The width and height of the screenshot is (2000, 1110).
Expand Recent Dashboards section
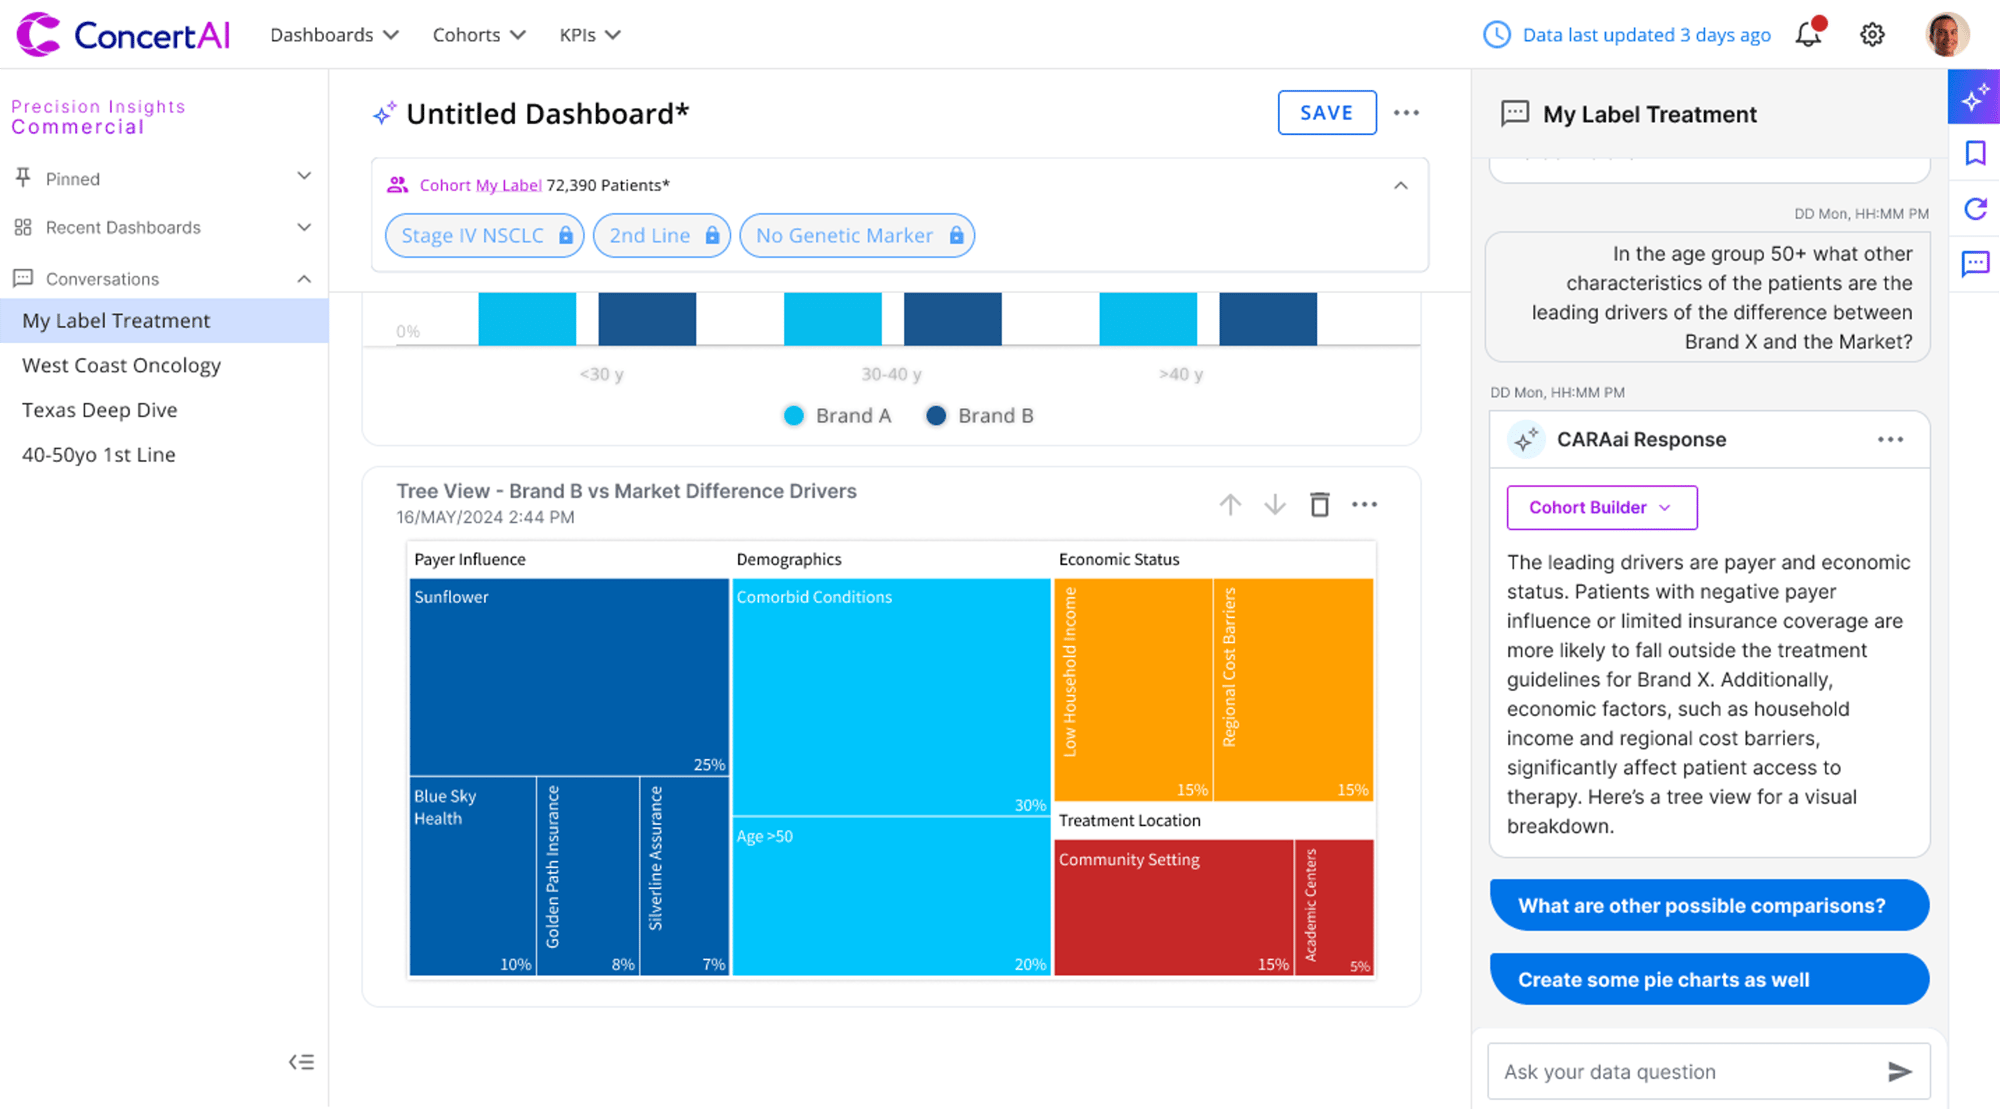point(304,227)
